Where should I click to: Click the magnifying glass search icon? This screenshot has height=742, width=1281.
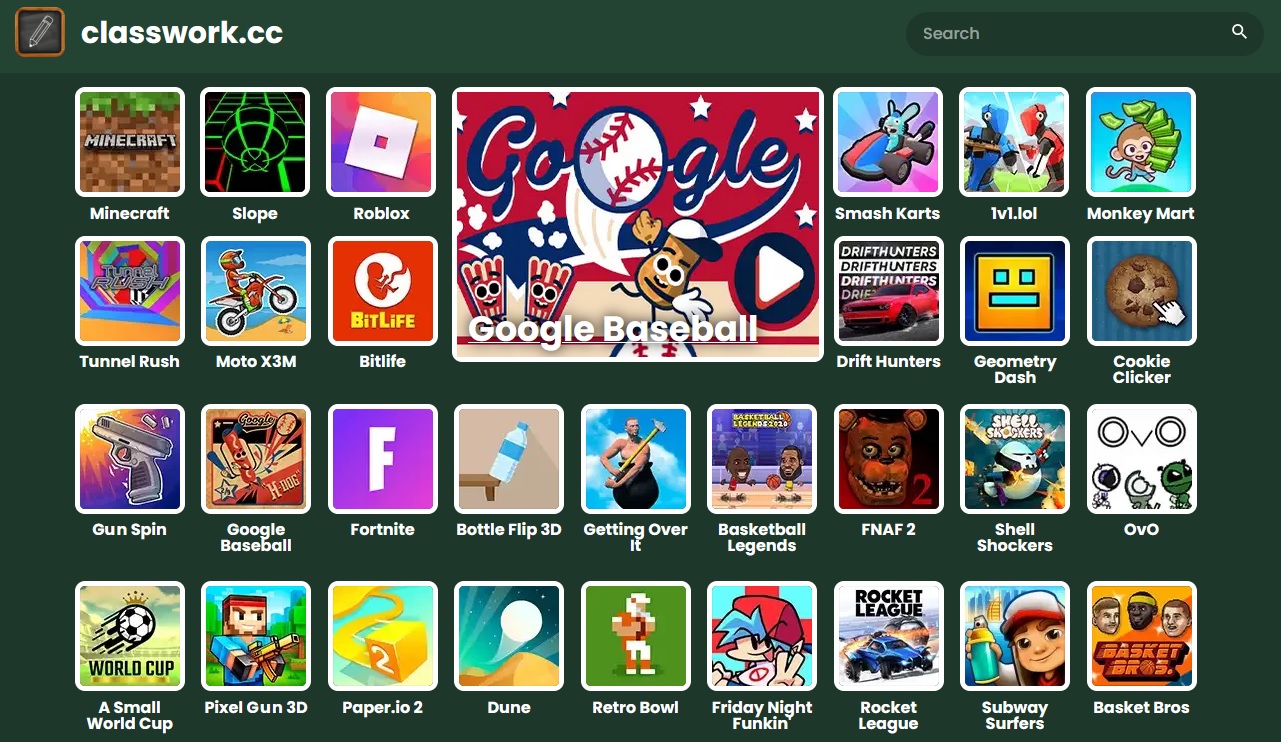1239,32
